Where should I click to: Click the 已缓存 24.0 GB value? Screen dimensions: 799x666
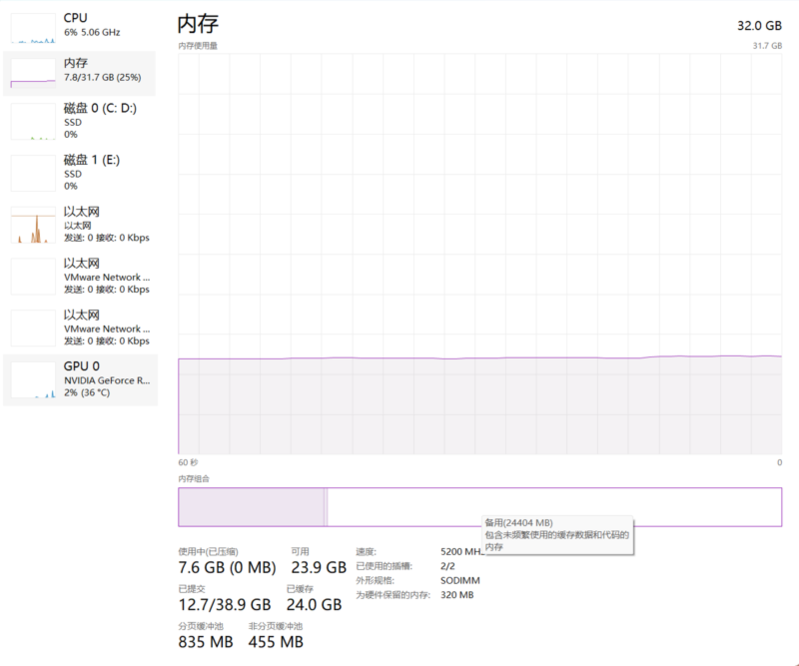(314, 605)
